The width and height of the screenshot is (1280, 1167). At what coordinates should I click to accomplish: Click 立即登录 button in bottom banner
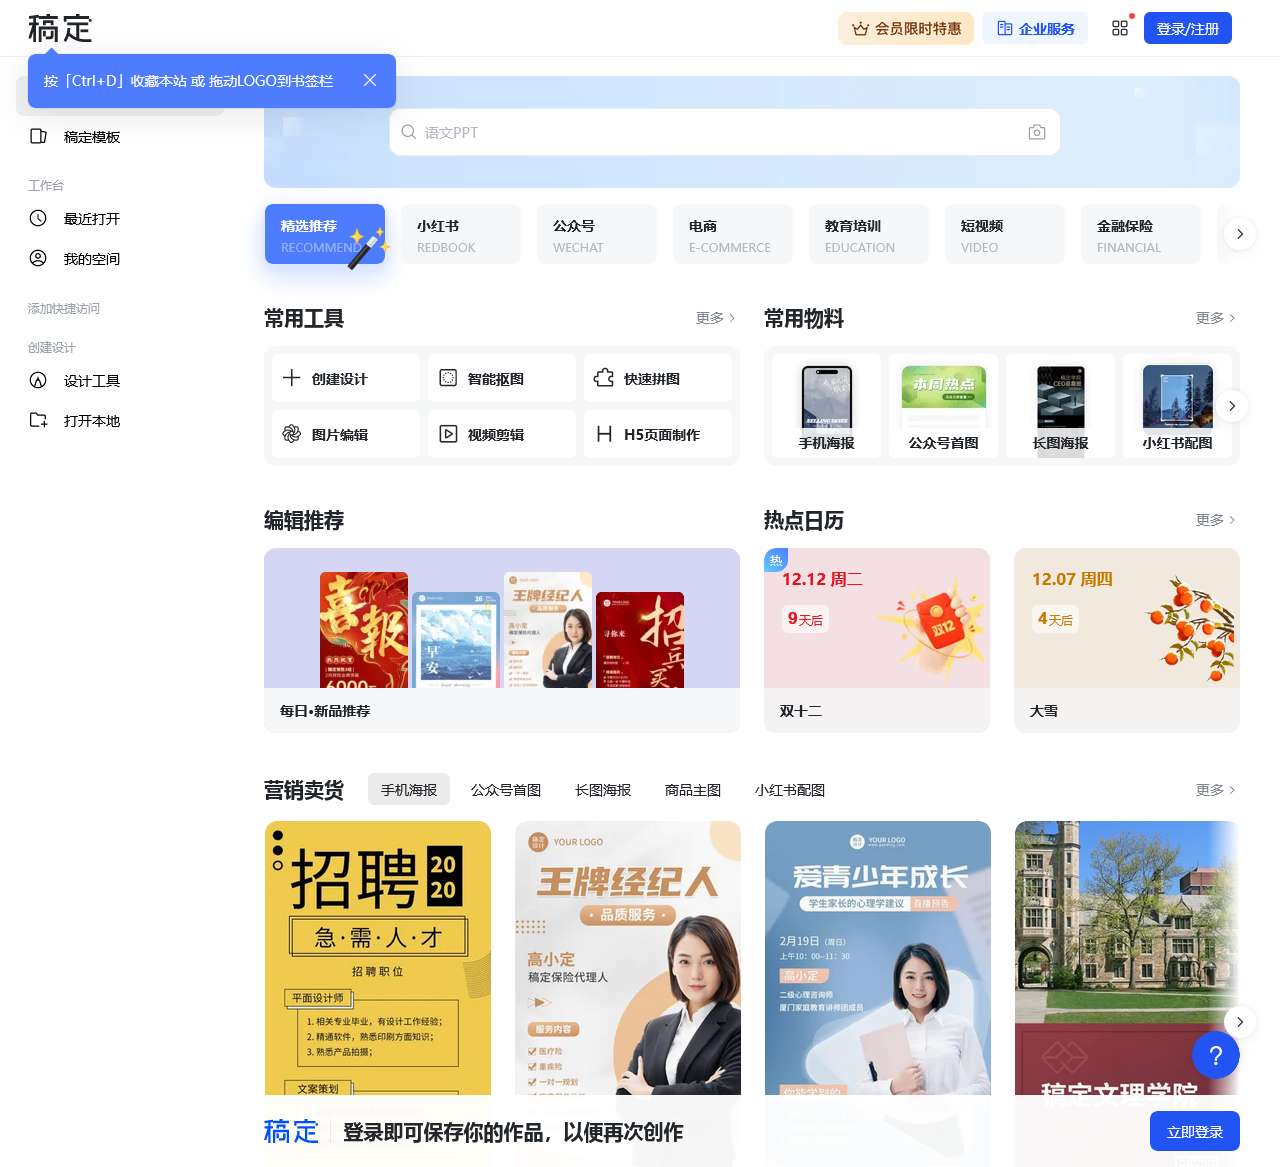(x=1194, y=1132)
